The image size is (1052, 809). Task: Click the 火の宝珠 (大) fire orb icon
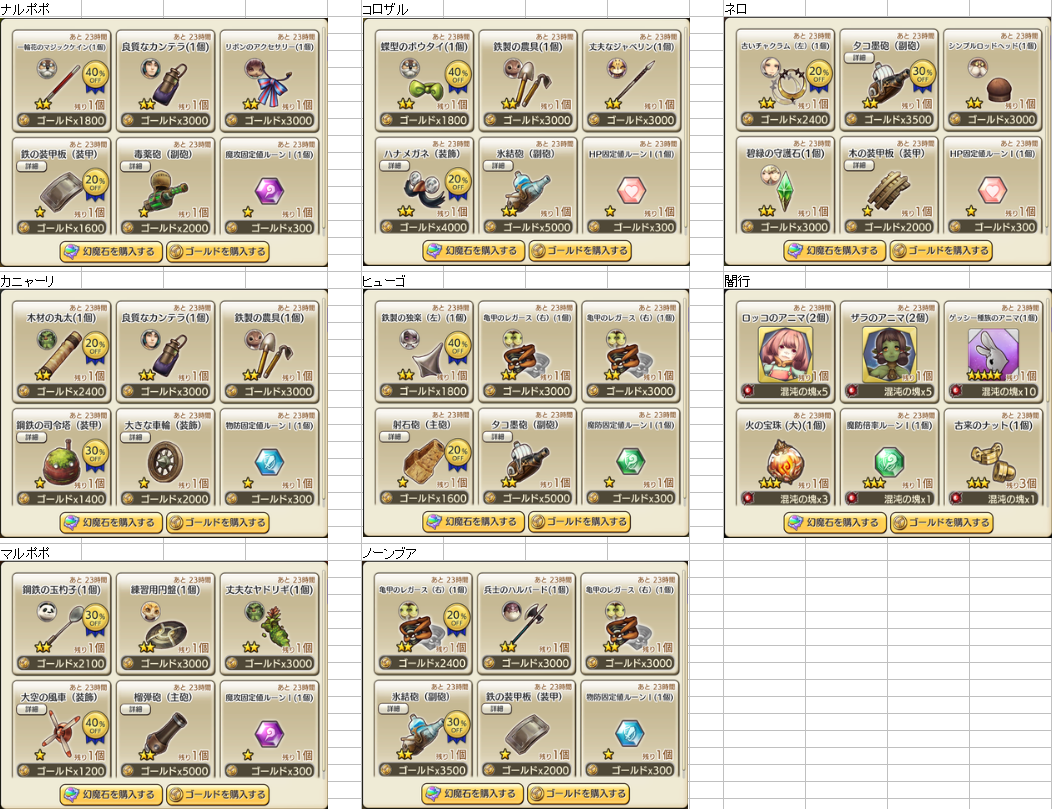(784, 462)
